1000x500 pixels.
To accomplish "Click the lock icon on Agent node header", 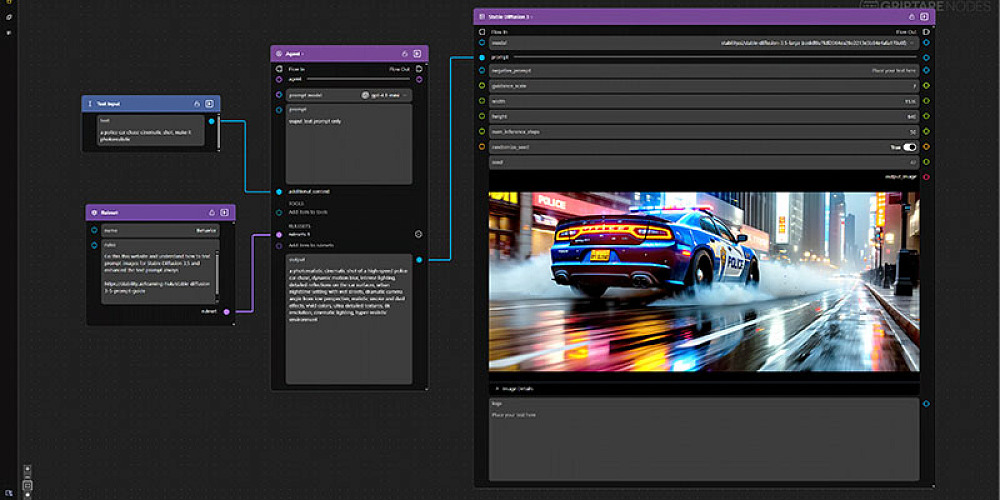I will [x=404, y=54].
